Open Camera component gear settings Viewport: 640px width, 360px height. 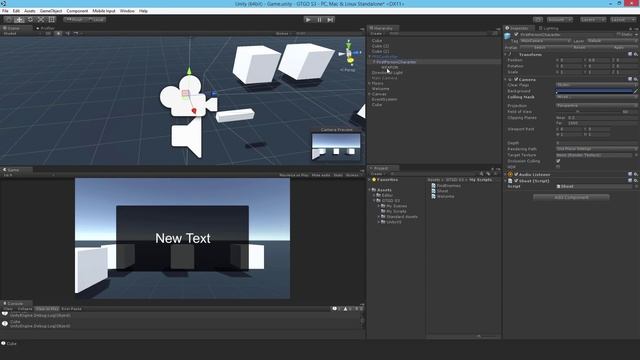636,79
